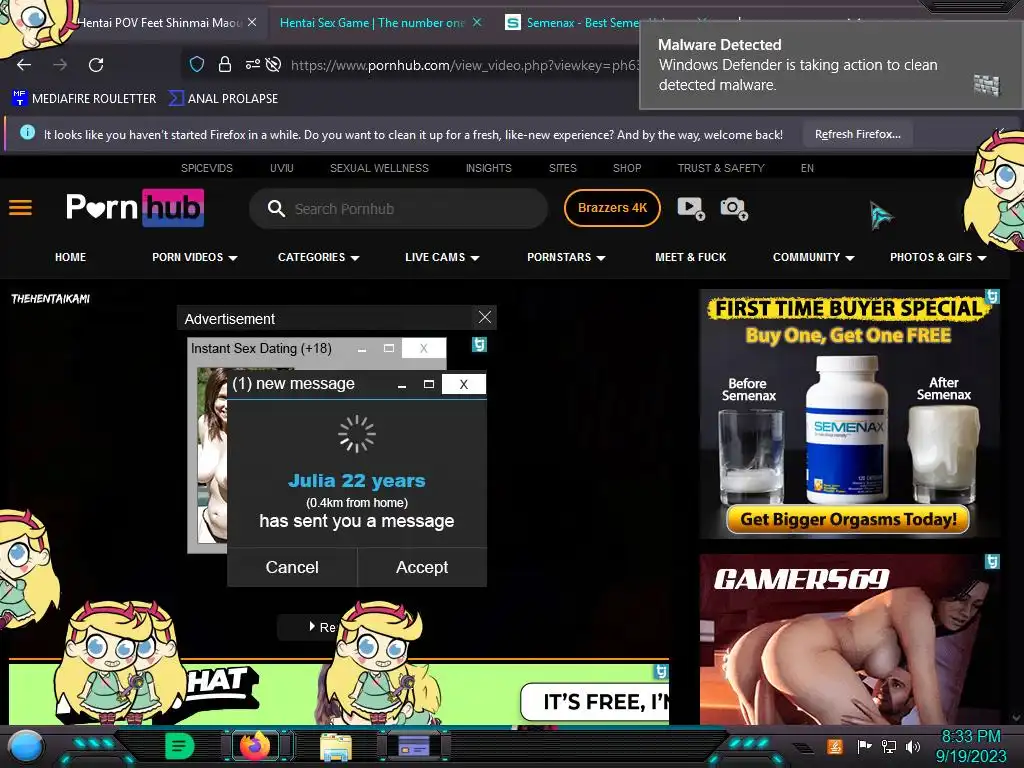Open the TRUST & SAFETY link

tap(721, 168)
